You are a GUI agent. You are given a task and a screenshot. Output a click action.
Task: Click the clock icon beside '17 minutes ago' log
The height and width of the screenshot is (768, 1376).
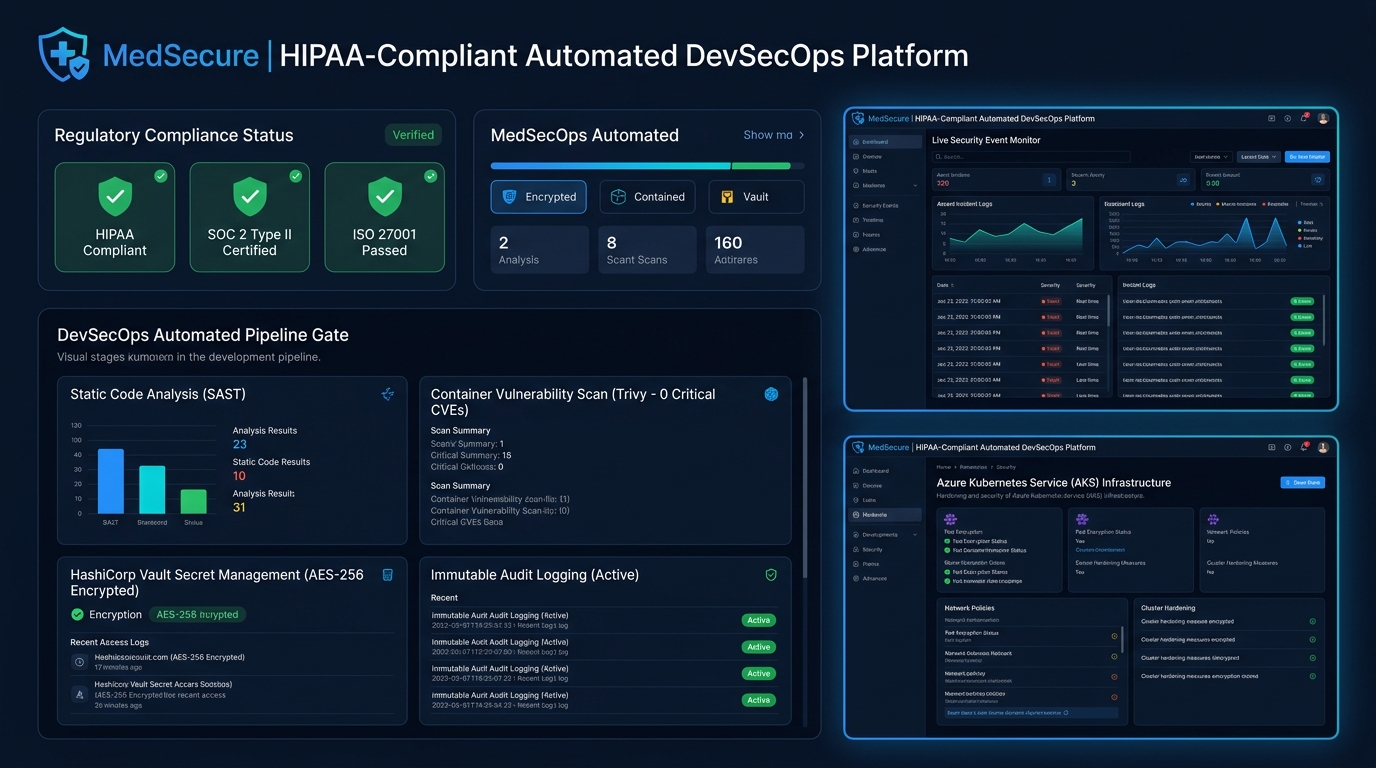(x=79, y=662)
